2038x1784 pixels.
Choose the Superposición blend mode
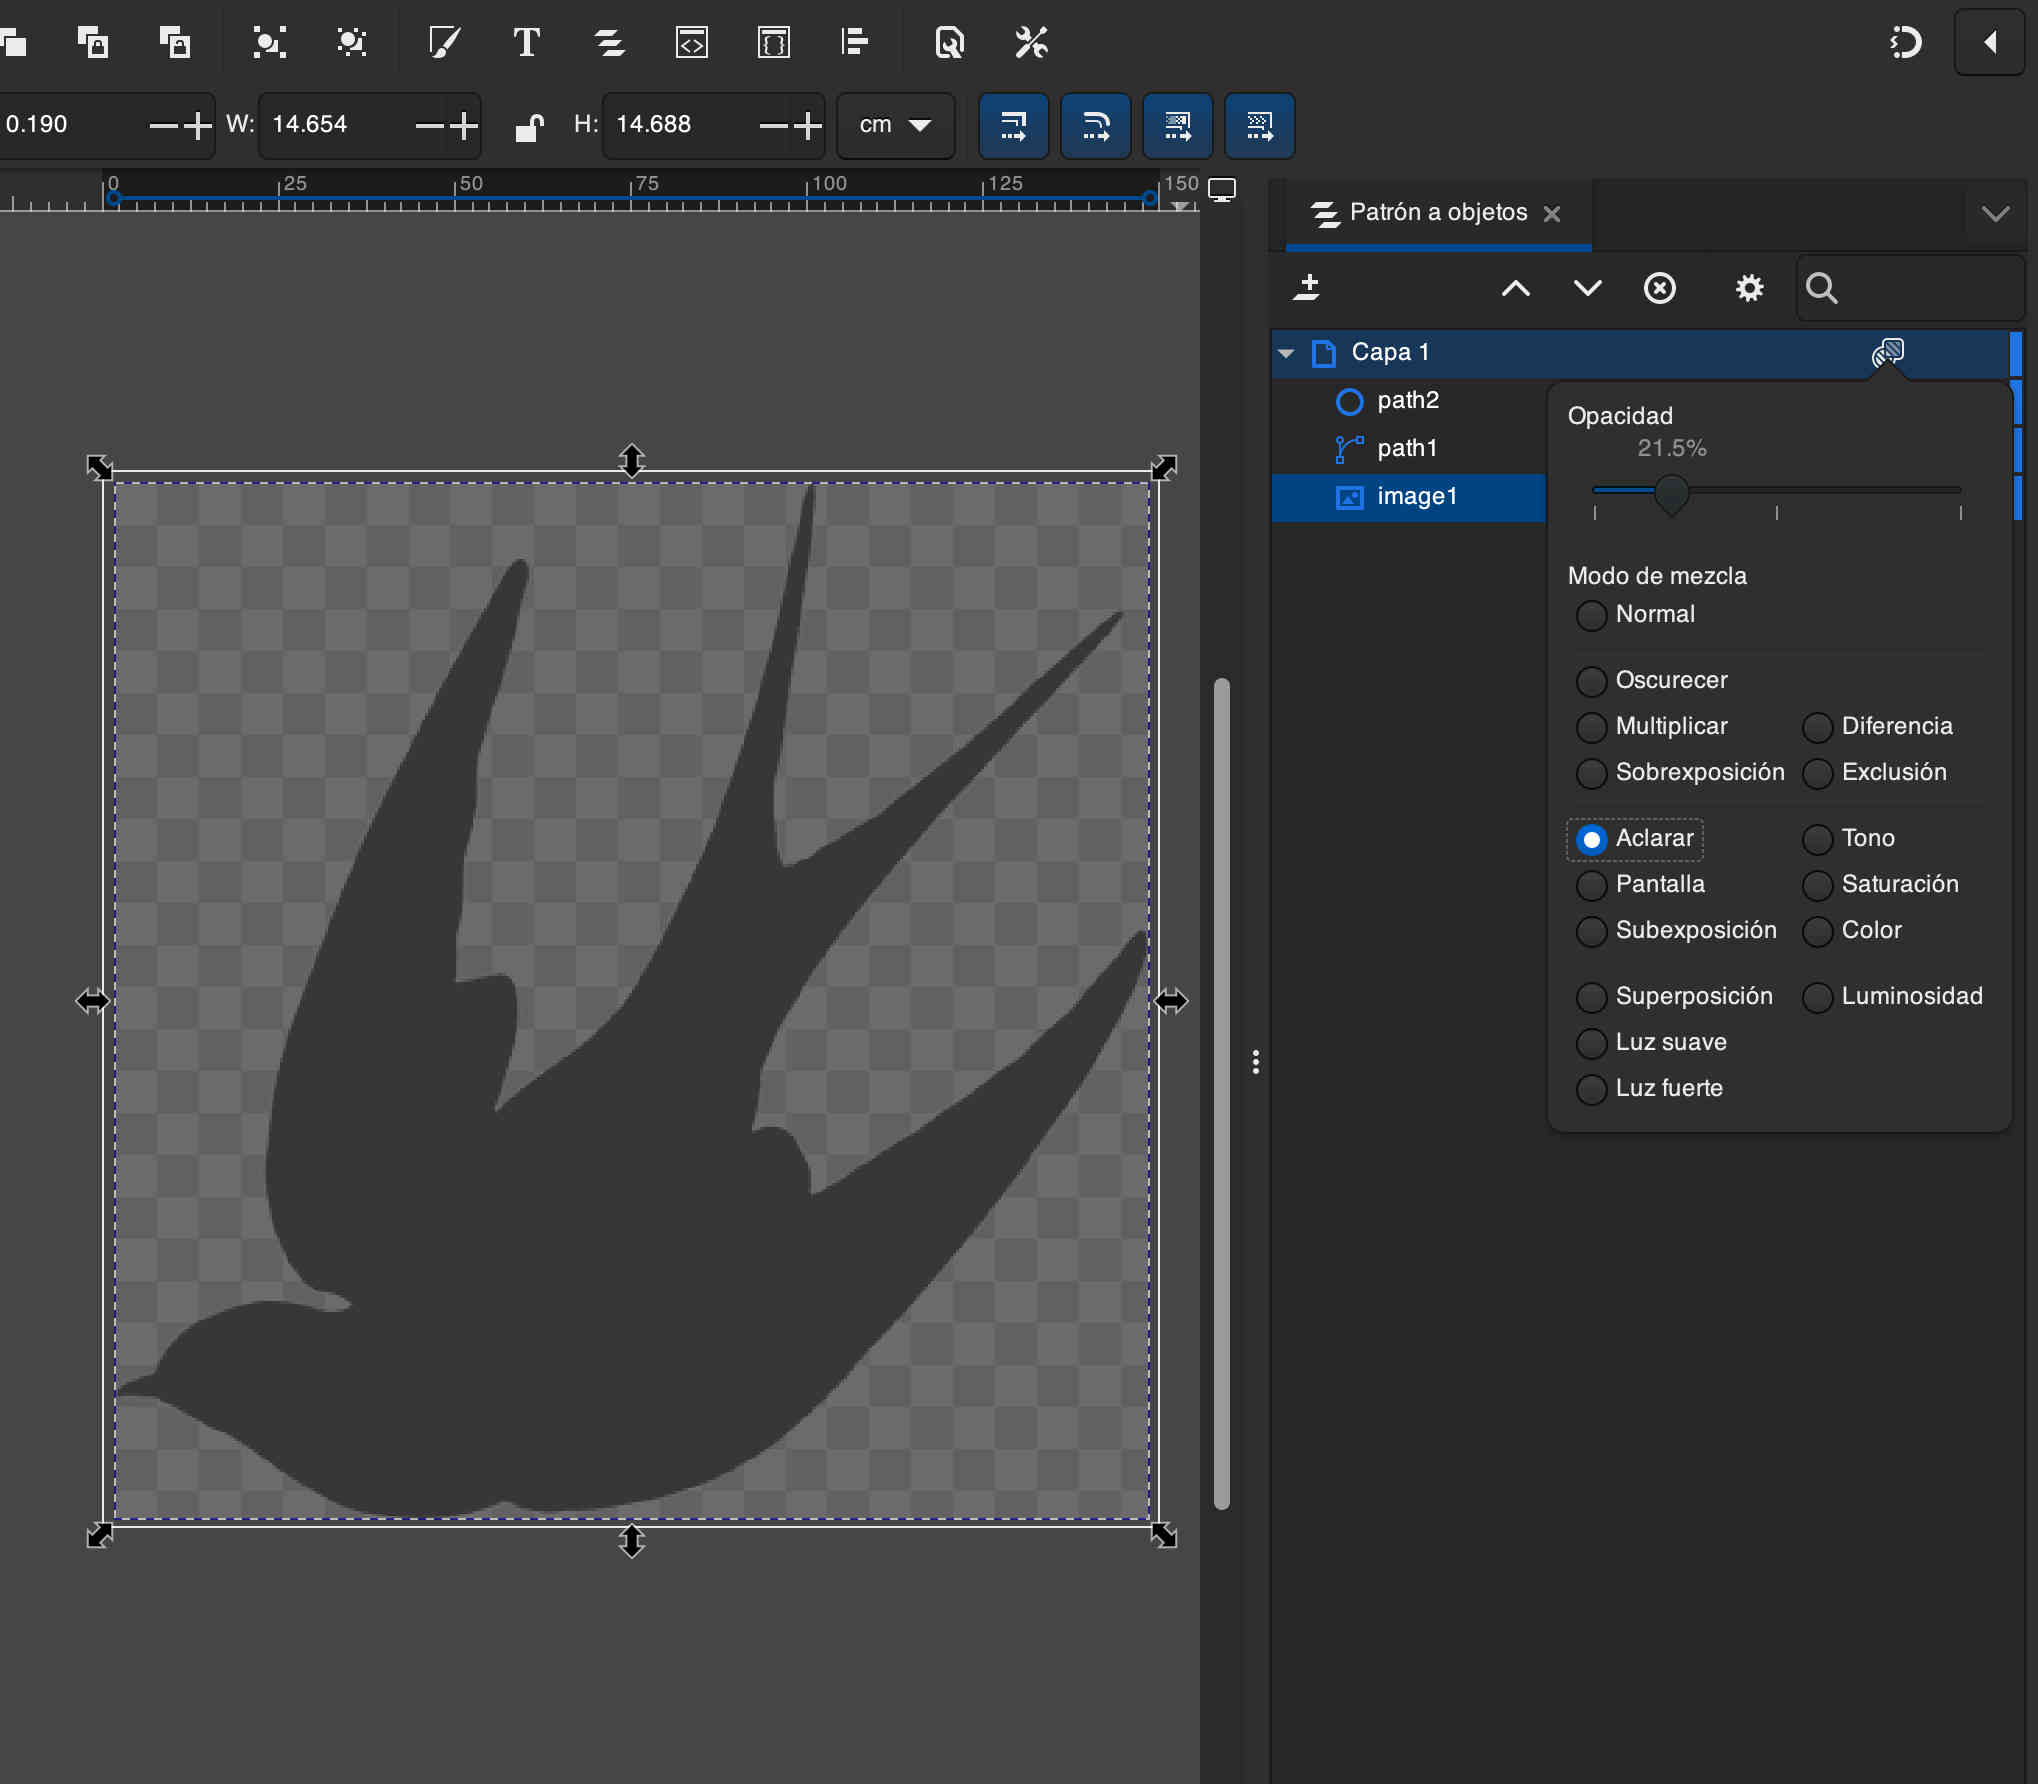[x=1675, y=997]
